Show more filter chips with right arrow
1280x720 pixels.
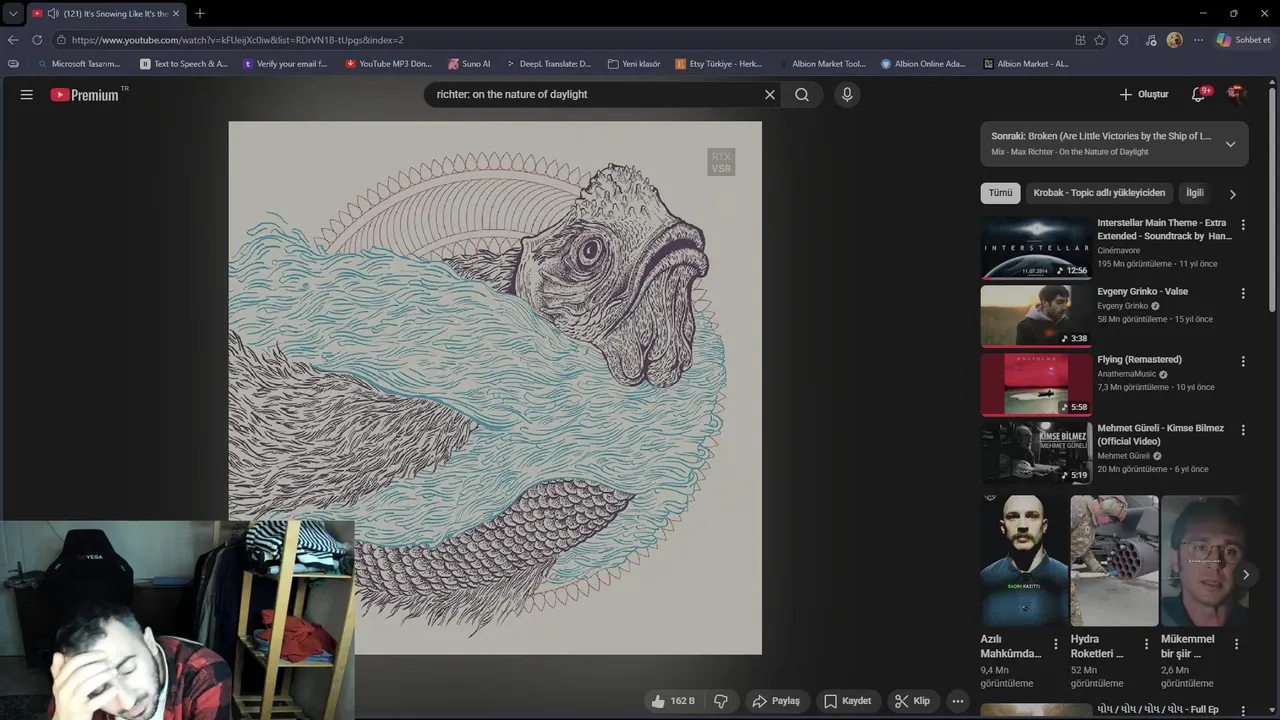(1232, 194)
